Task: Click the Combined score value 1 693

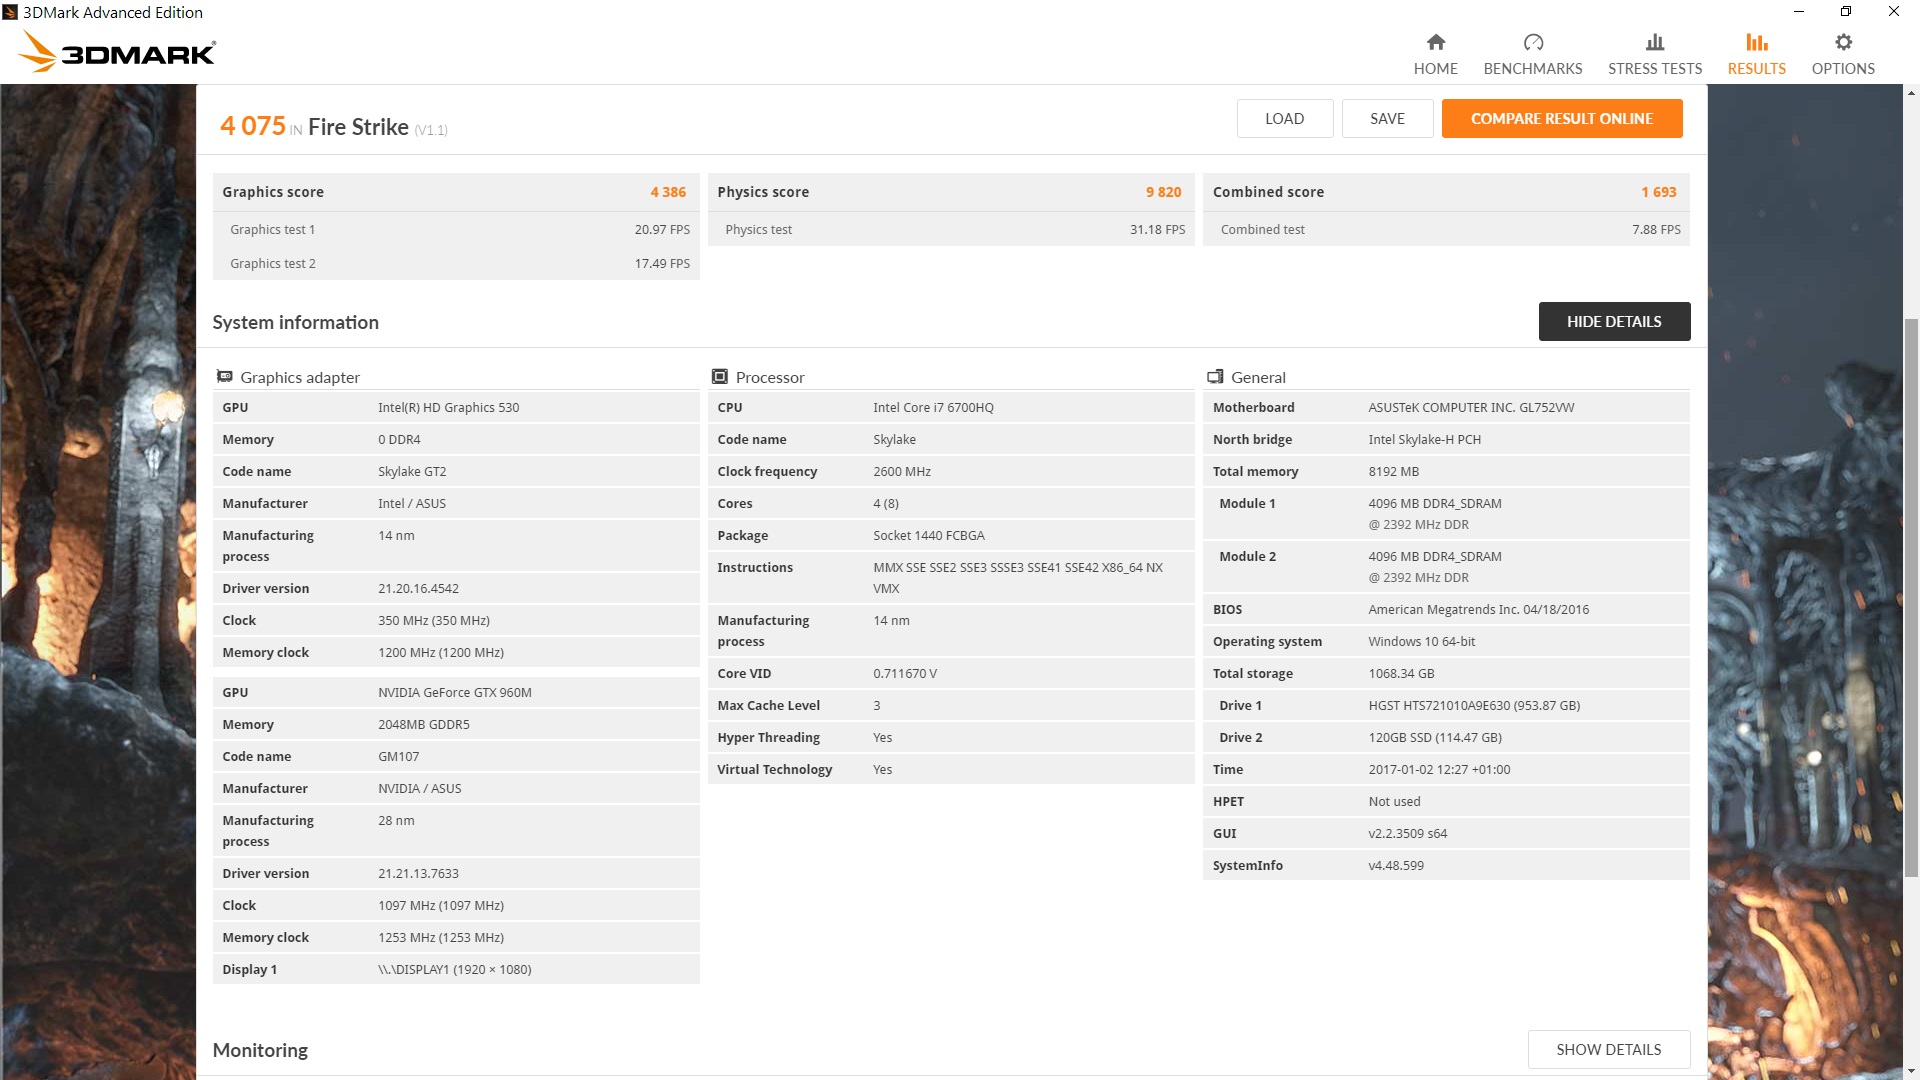Action: [x=1658, y=192]
